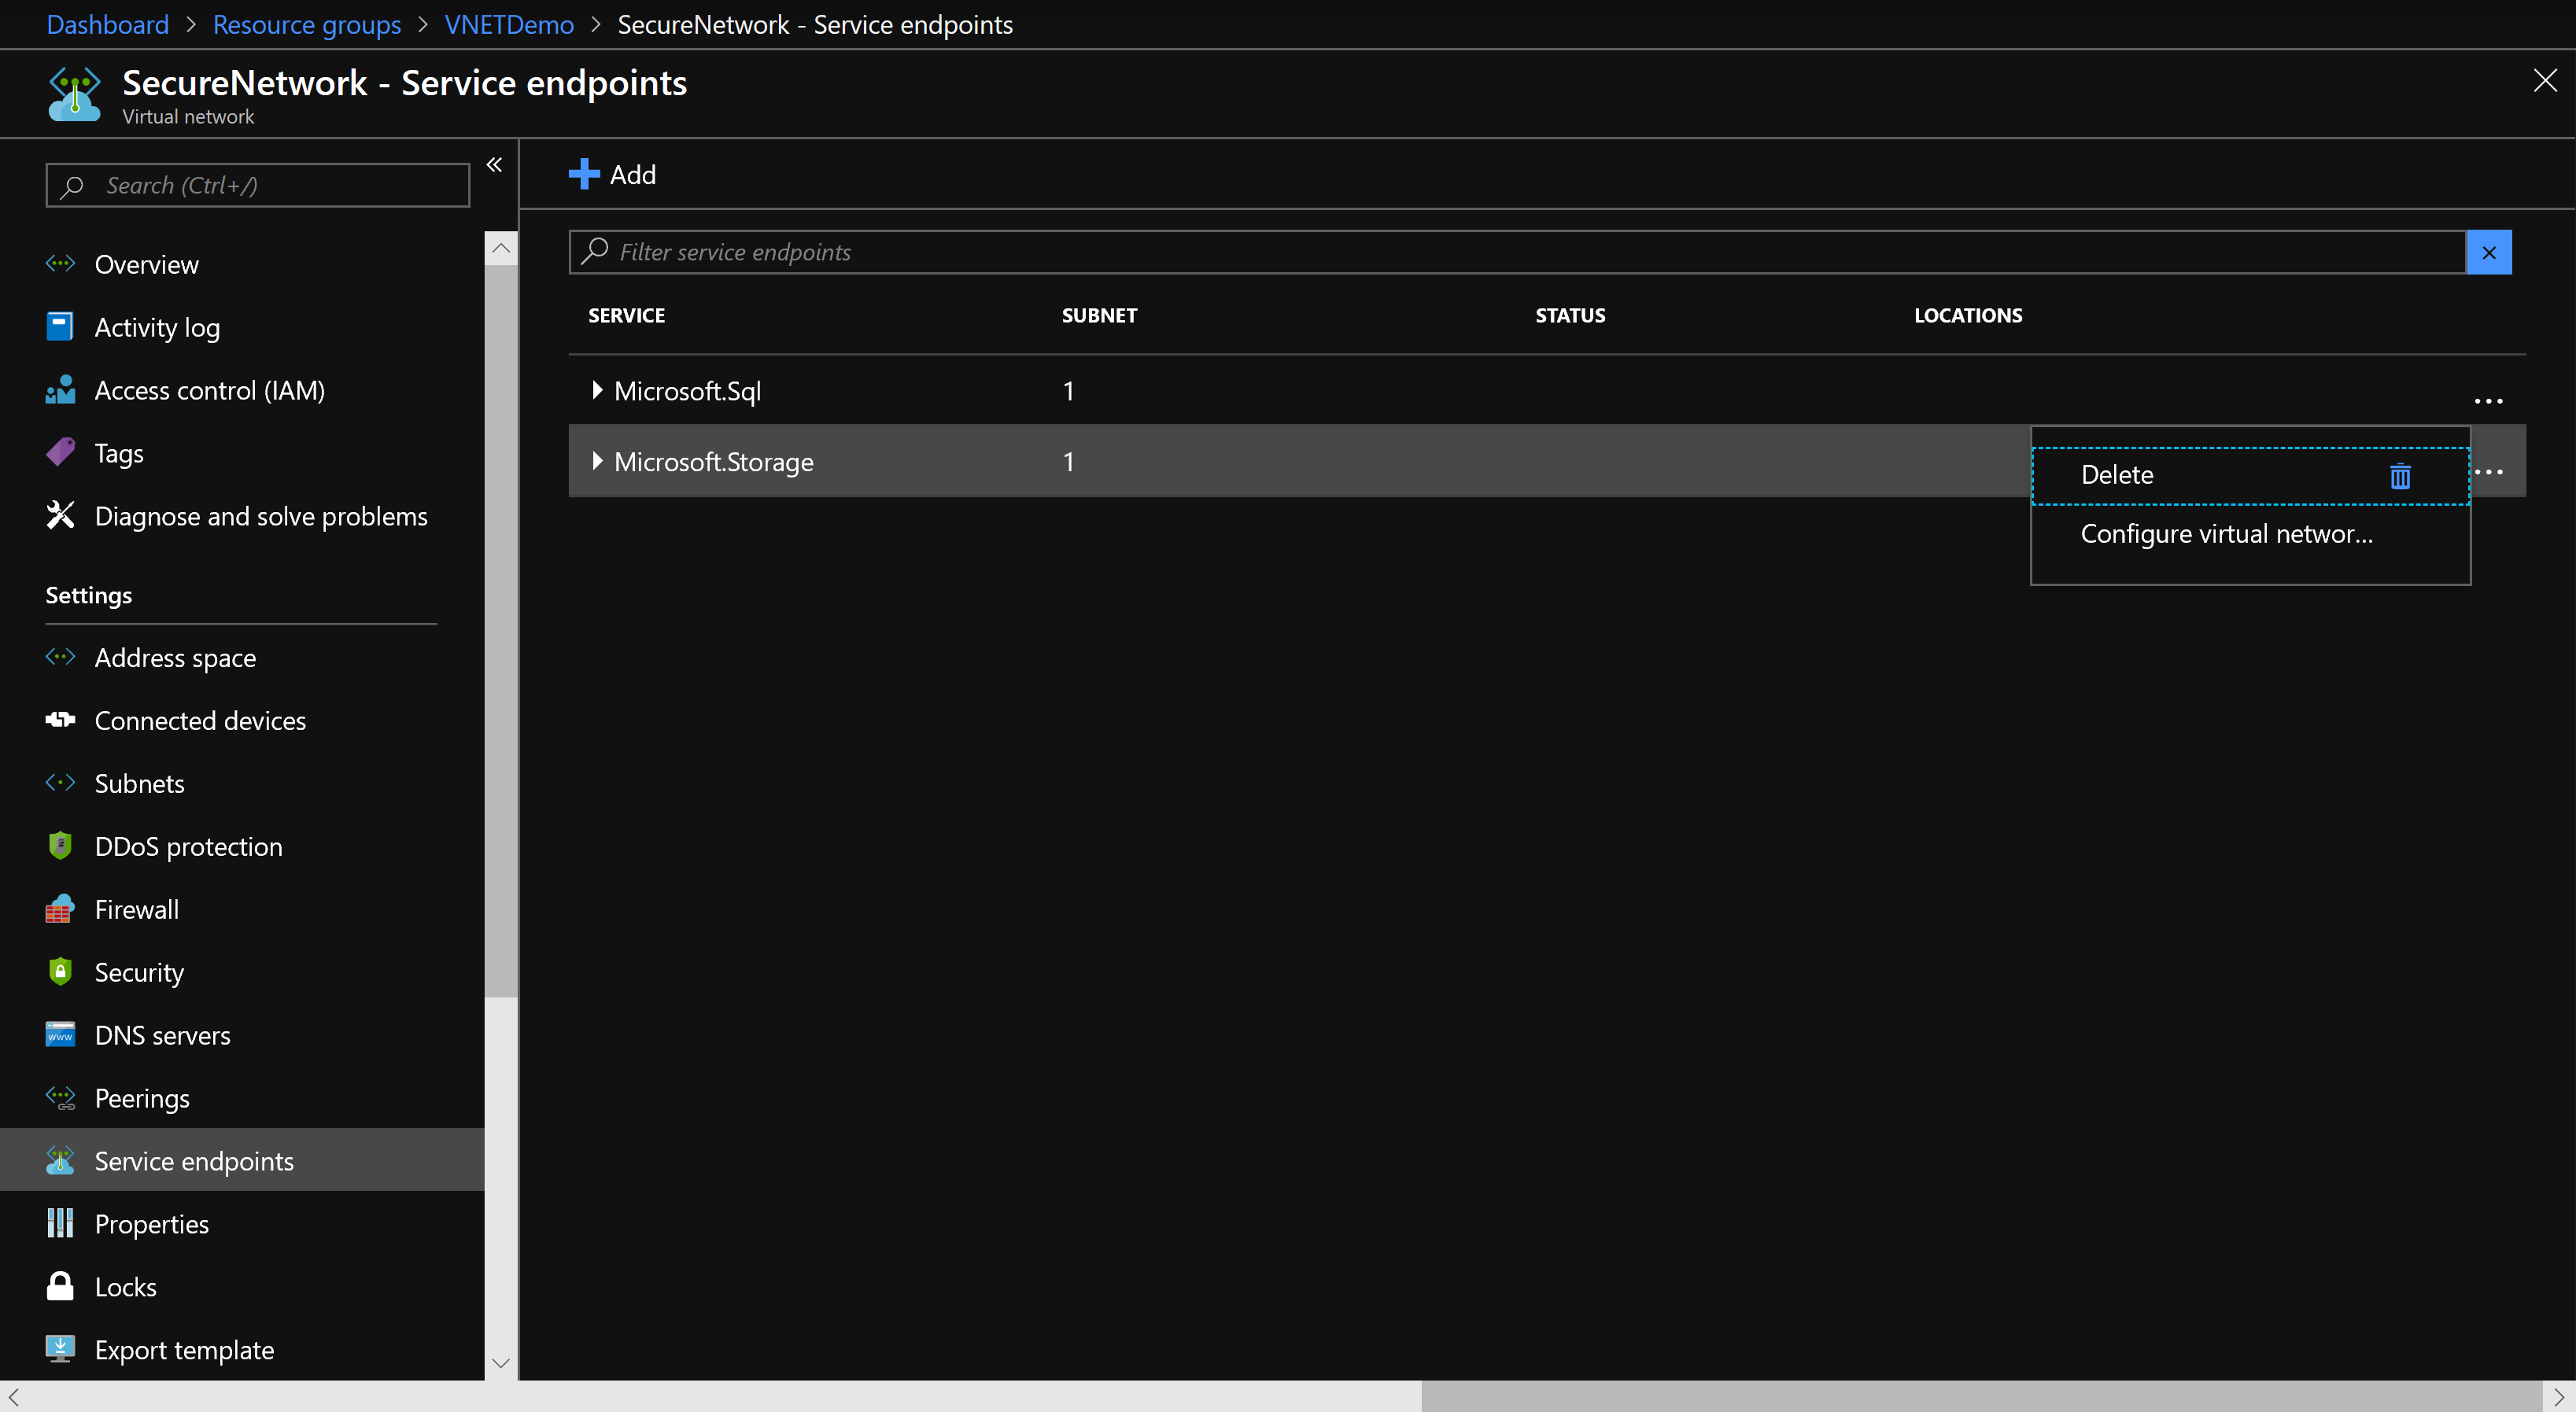2576x1412 pixels.
Task: Open Resource groups breadcrumb link
Action: [306, 24]
